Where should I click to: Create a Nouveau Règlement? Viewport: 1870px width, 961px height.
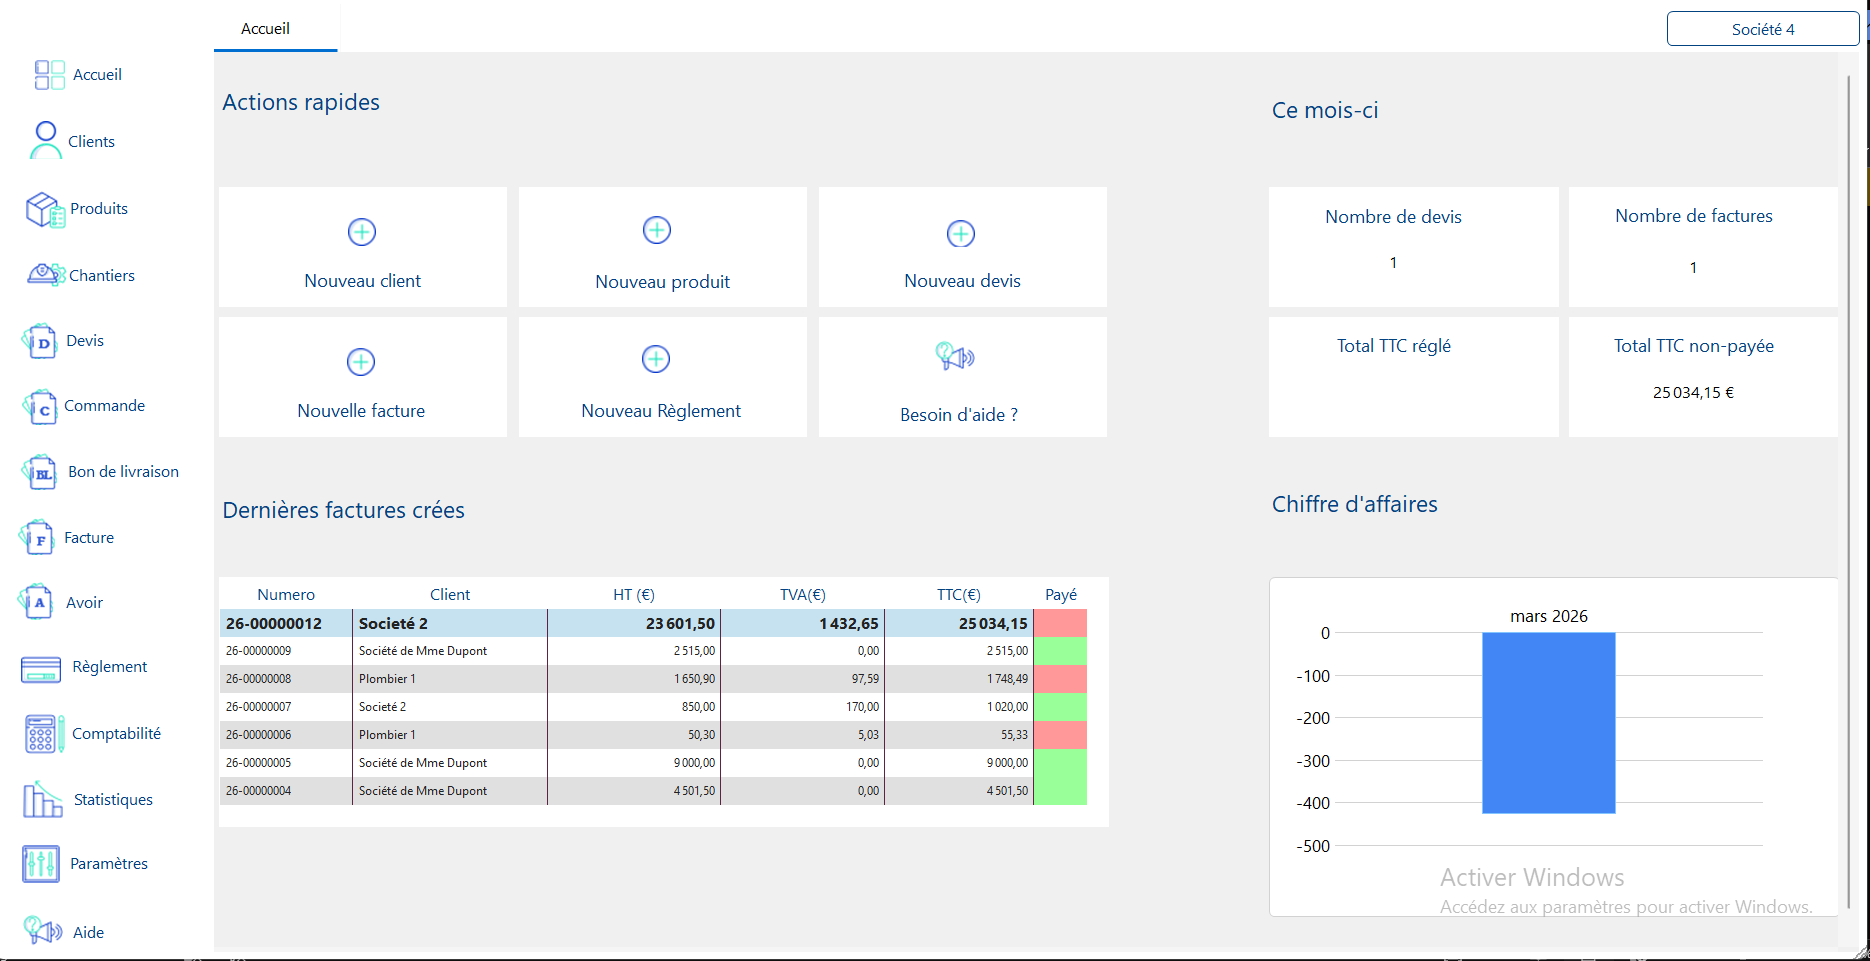point(662,377)
